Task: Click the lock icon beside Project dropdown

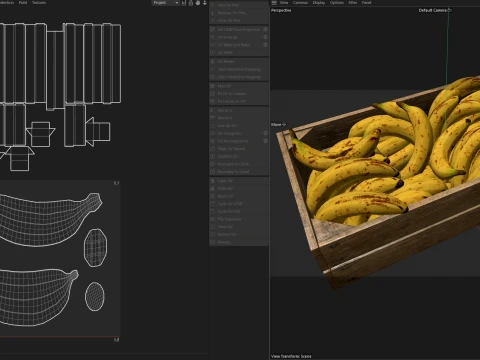Action: pyautogui.click(x=191, y=3)
